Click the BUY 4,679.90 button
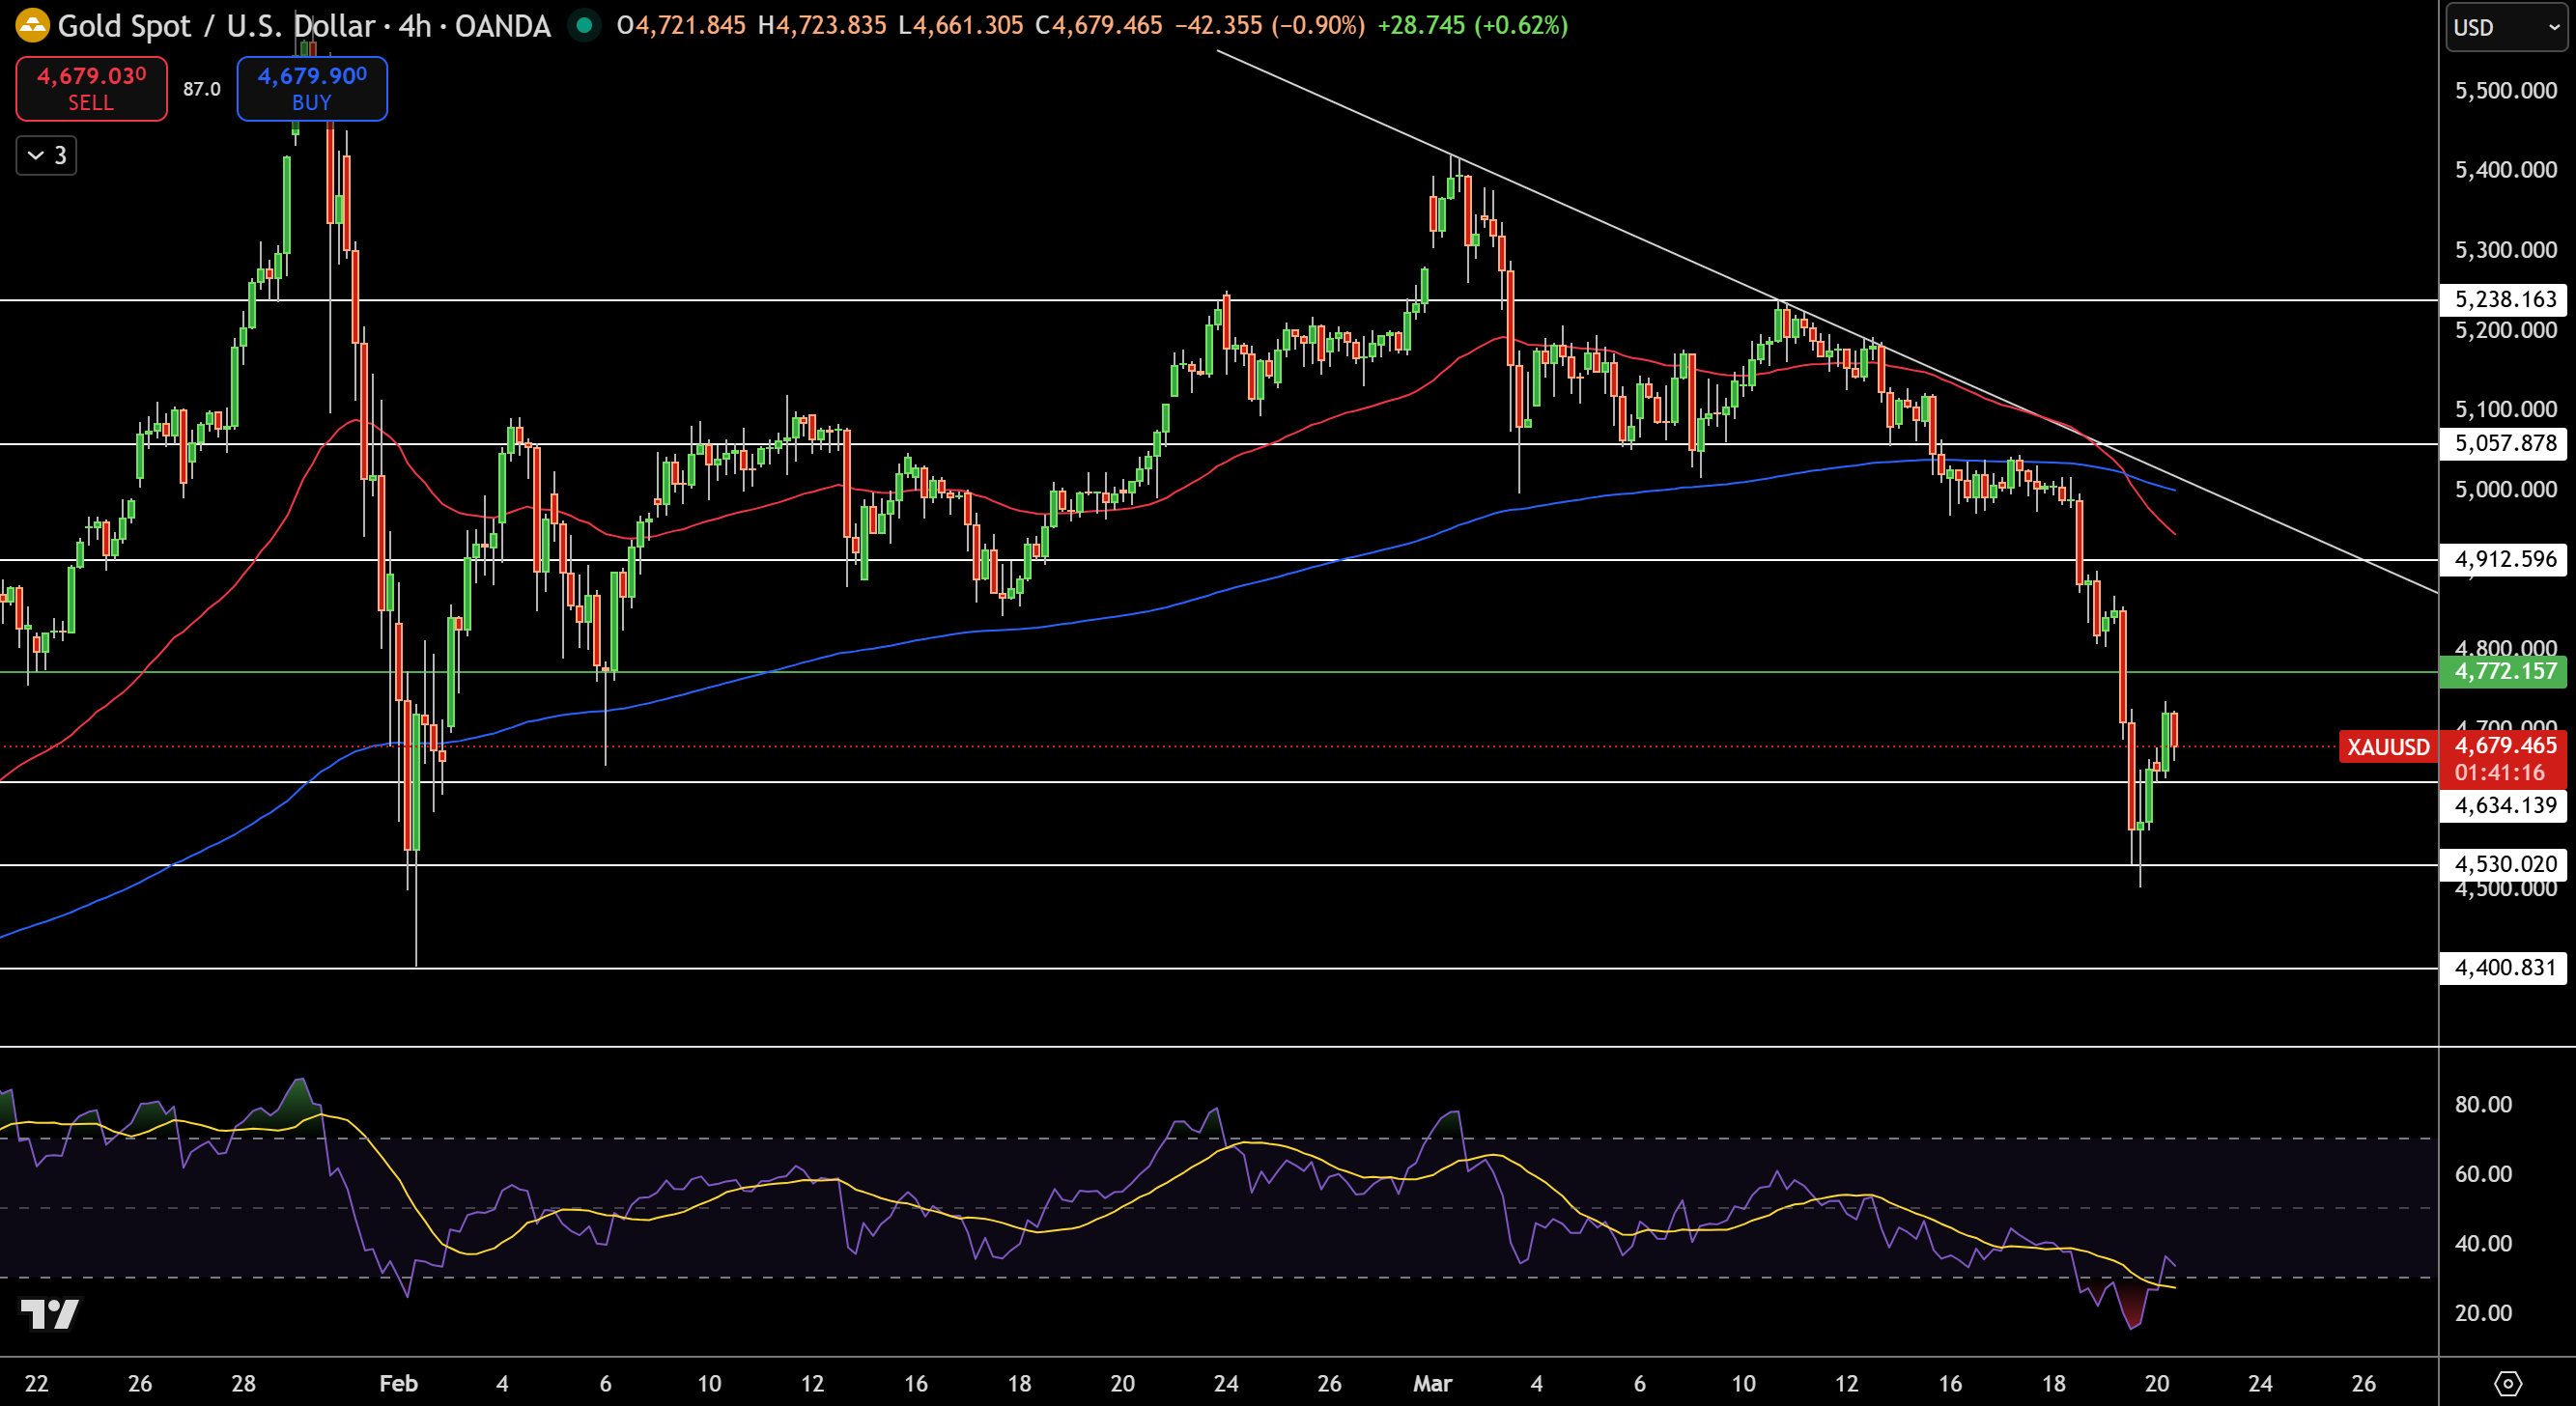The width and height of the screenshot is (2576, 1406). 312,88
